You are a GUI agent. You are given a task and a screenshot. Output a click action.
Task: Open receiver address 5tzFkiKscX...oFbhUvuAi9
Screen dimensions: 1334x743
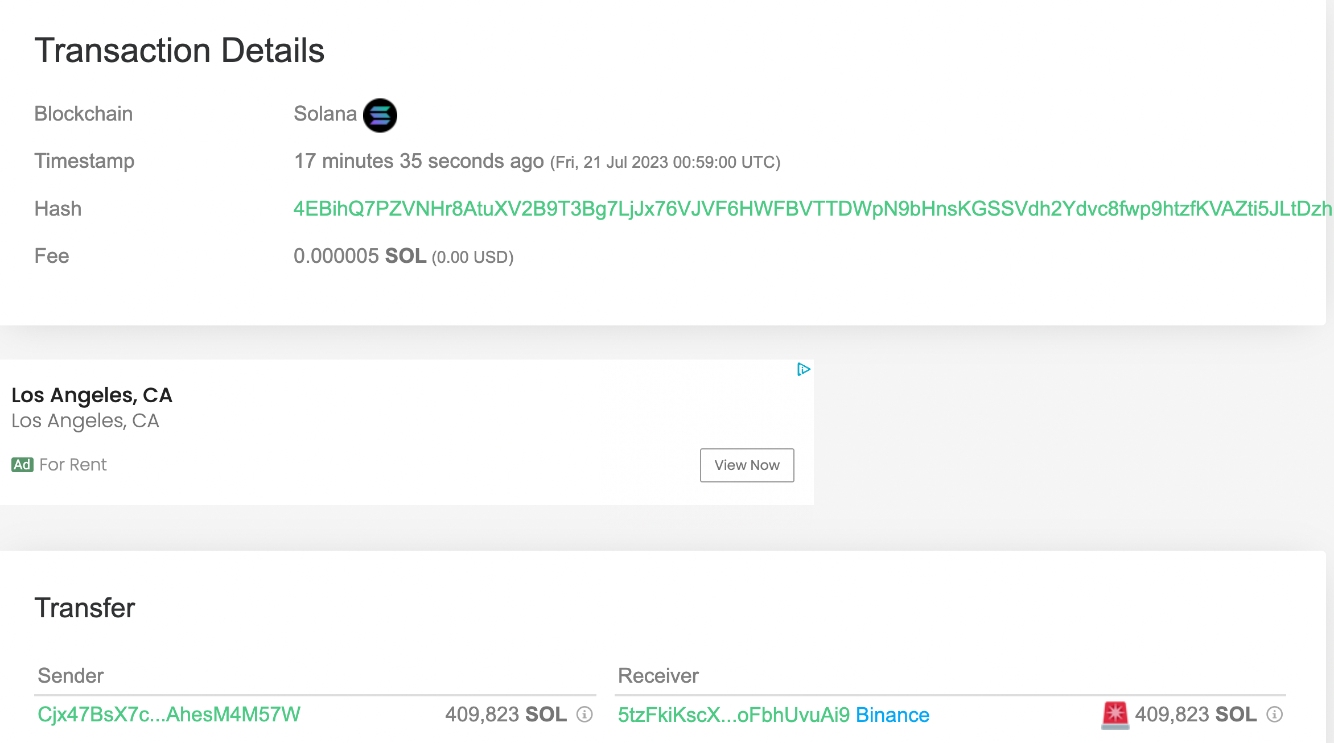click(x=734, y=715)
